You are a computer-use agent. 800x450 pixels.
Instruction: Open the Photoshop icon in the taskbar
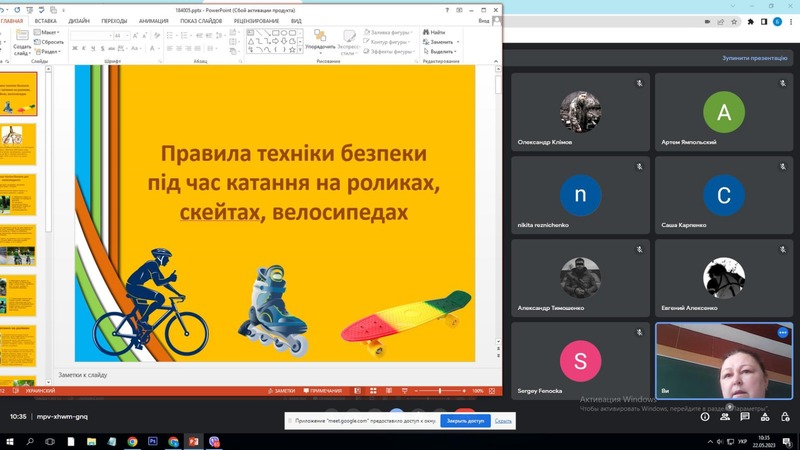153,441
